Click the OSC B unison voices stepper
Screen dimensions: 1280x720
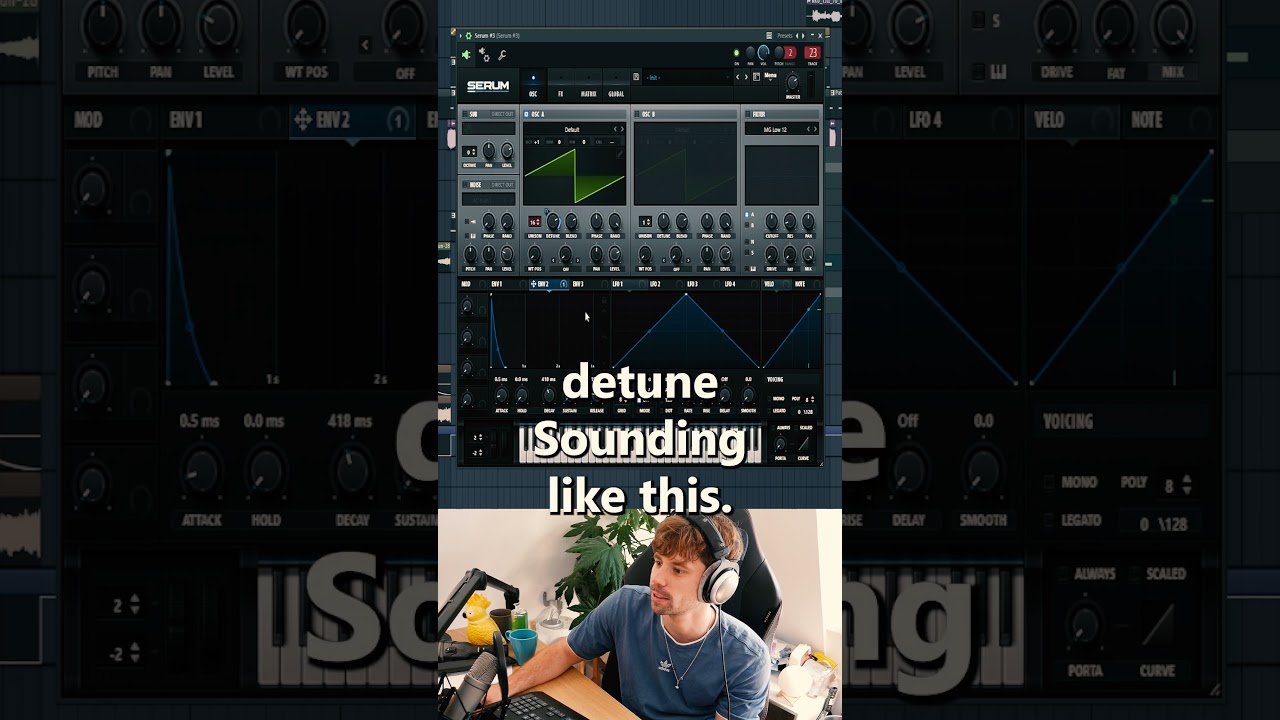pyautogui.click(x=645, y=221)
